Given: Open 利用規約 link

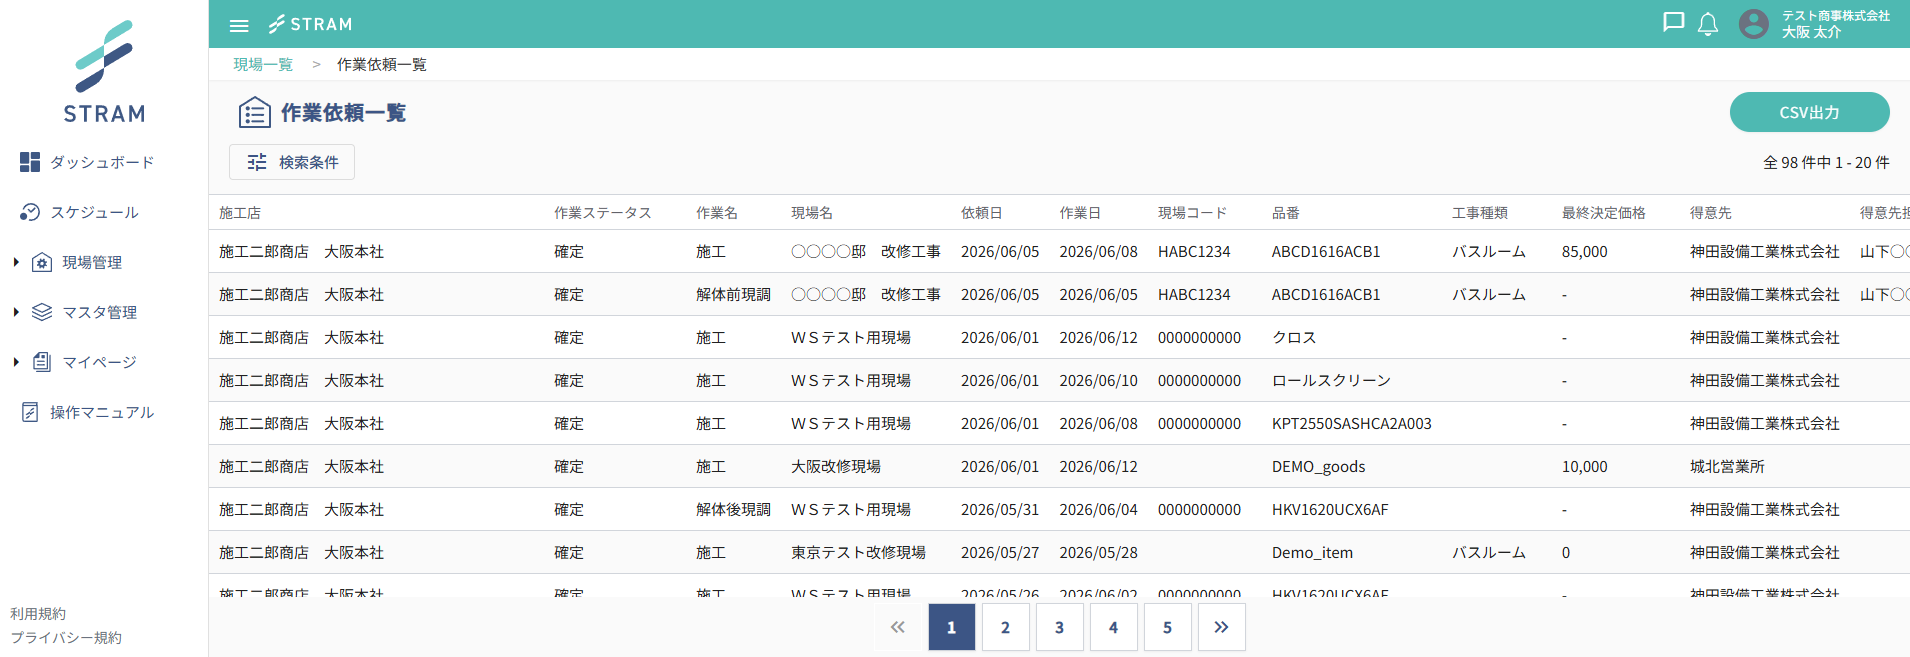Looking at the screenshot, I should pos(38,613).
